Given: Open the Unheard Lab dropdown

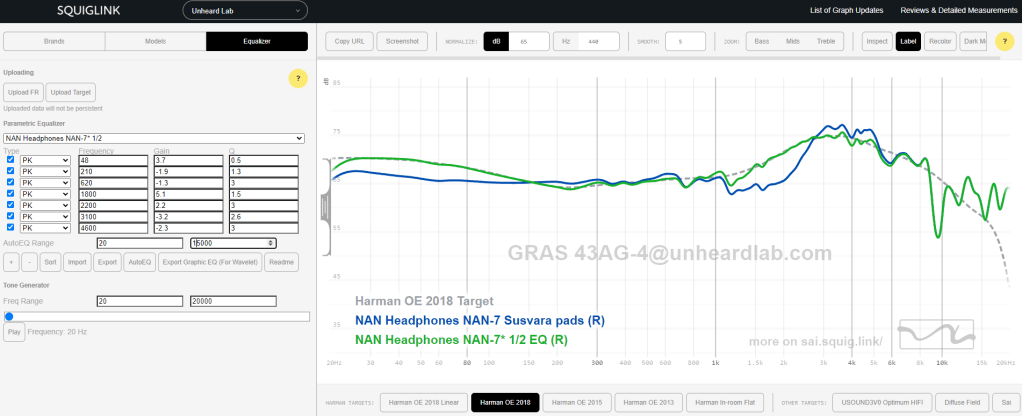Looking at the screenshot, I should (243, 11).
